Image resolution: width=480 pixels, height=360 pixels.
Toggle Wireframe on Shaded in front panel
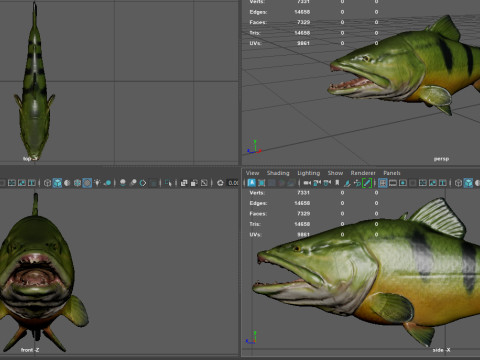tap(77, 183)
